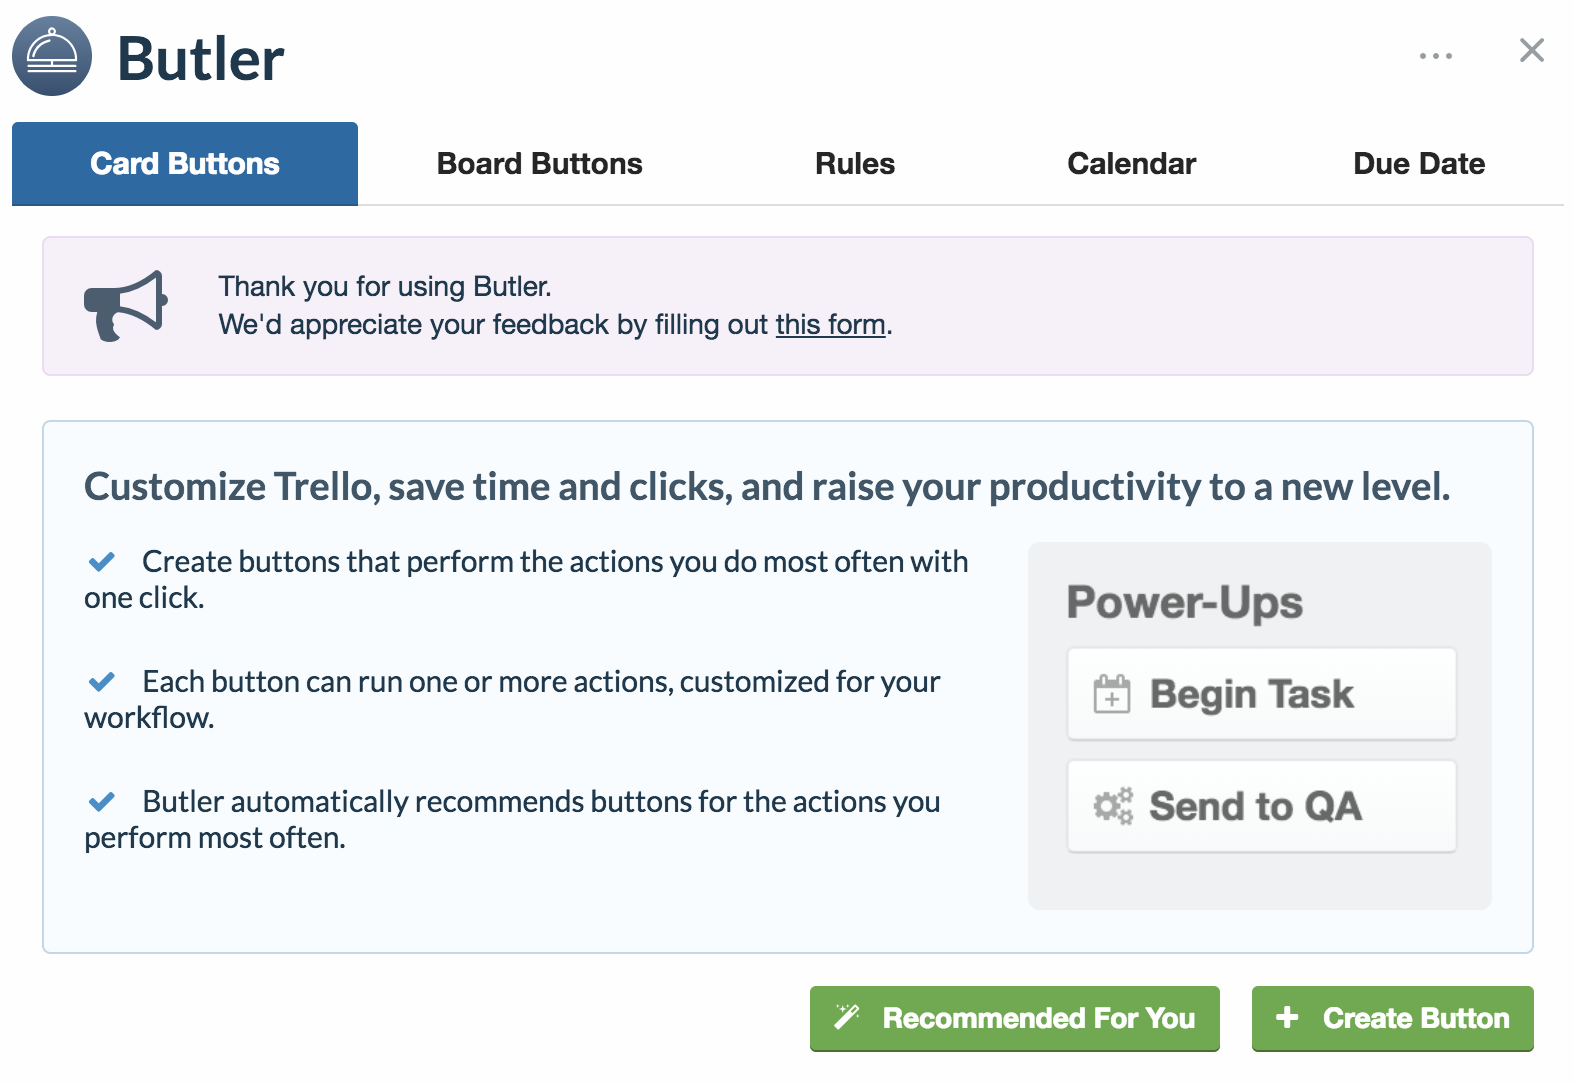Screen dimensions: 1574x1084
Task: Open the Due Date tab
Action: [1419, 164]
